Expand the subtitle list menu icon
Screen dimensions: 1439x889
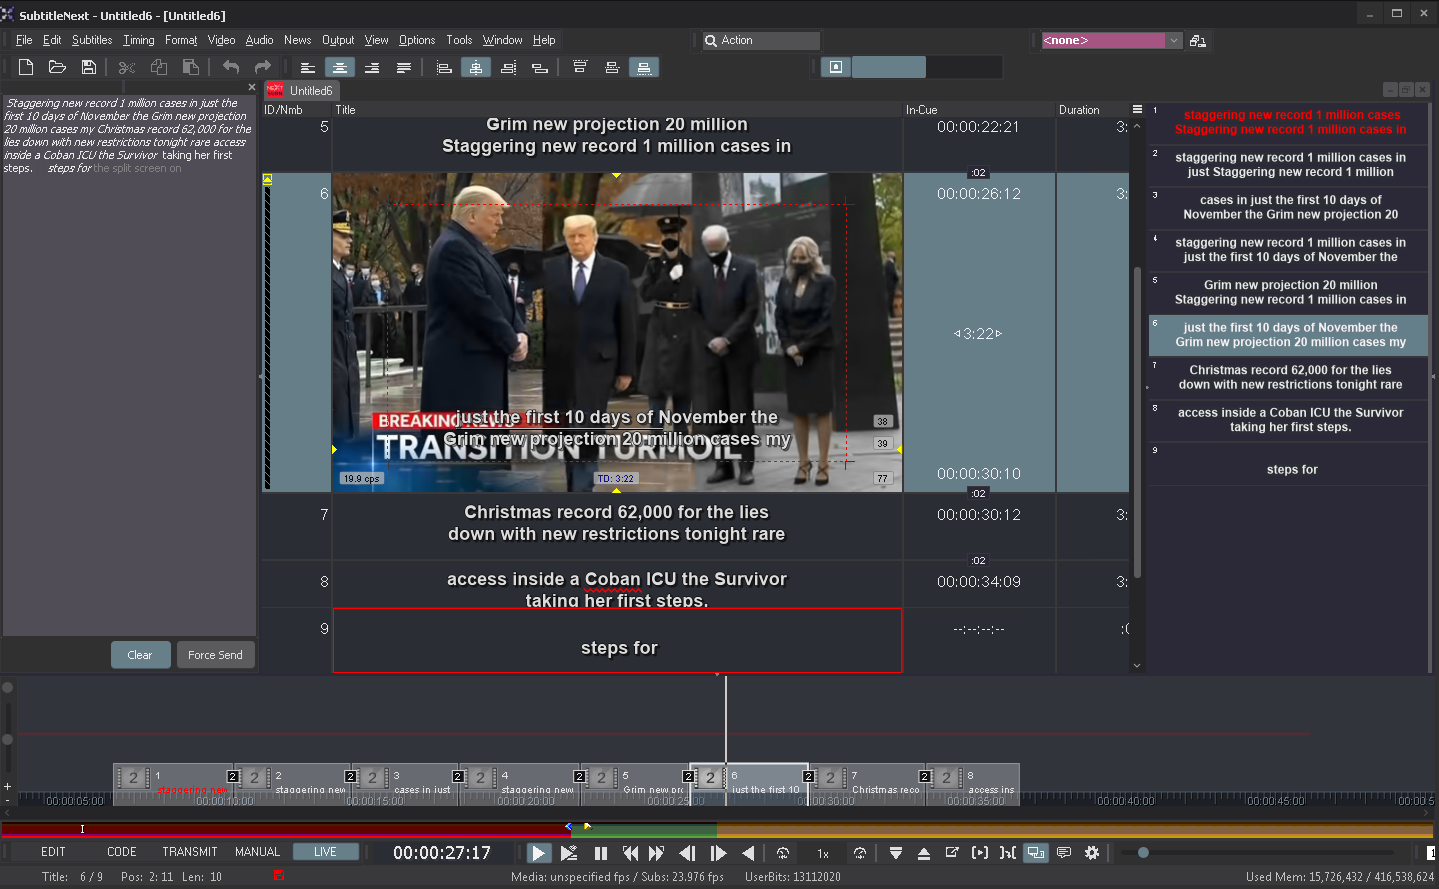[x=1137, y=109]
